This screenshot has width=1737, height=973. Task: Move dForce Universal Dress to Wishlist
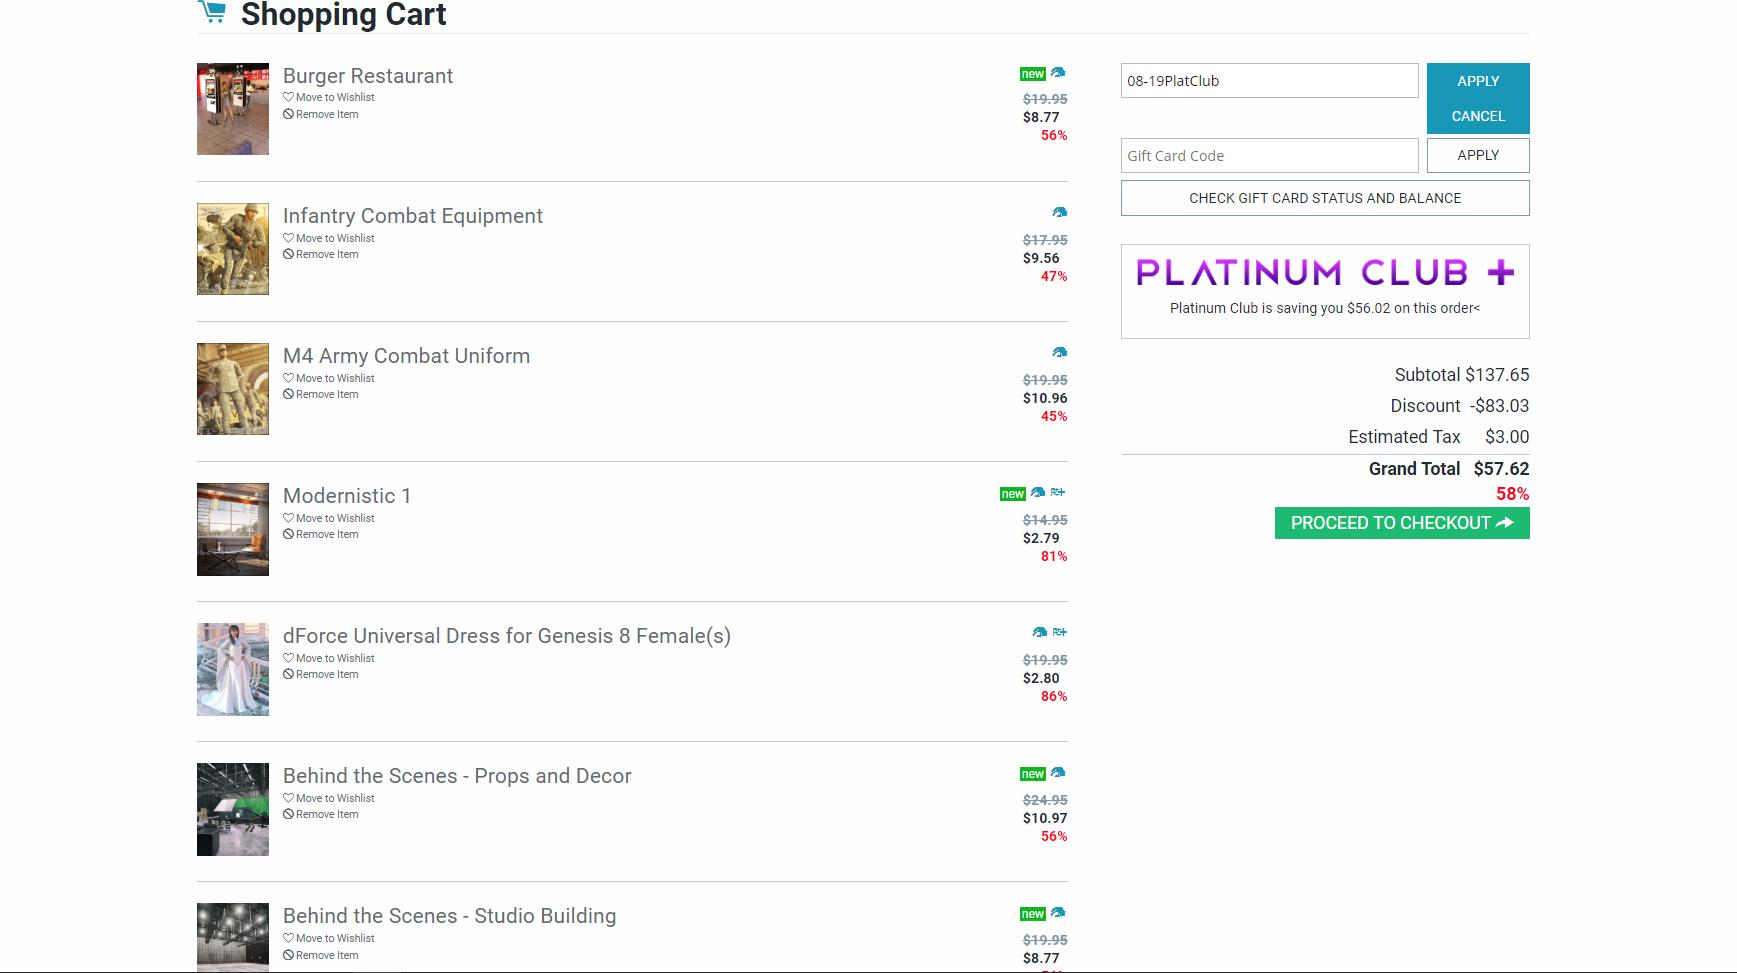click(334, 658)
